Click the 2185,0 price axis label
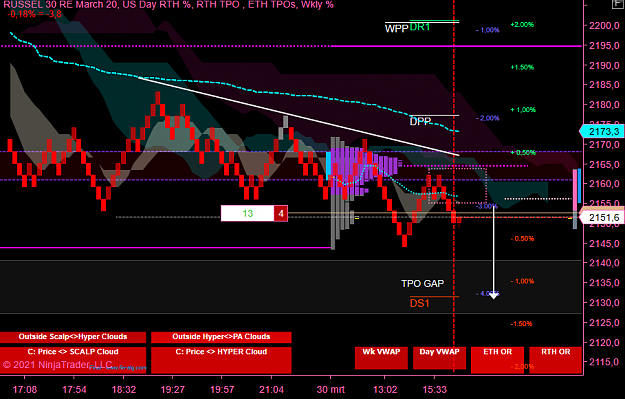The width and height of the screenshot is (625, 399). tap(604, 85)
